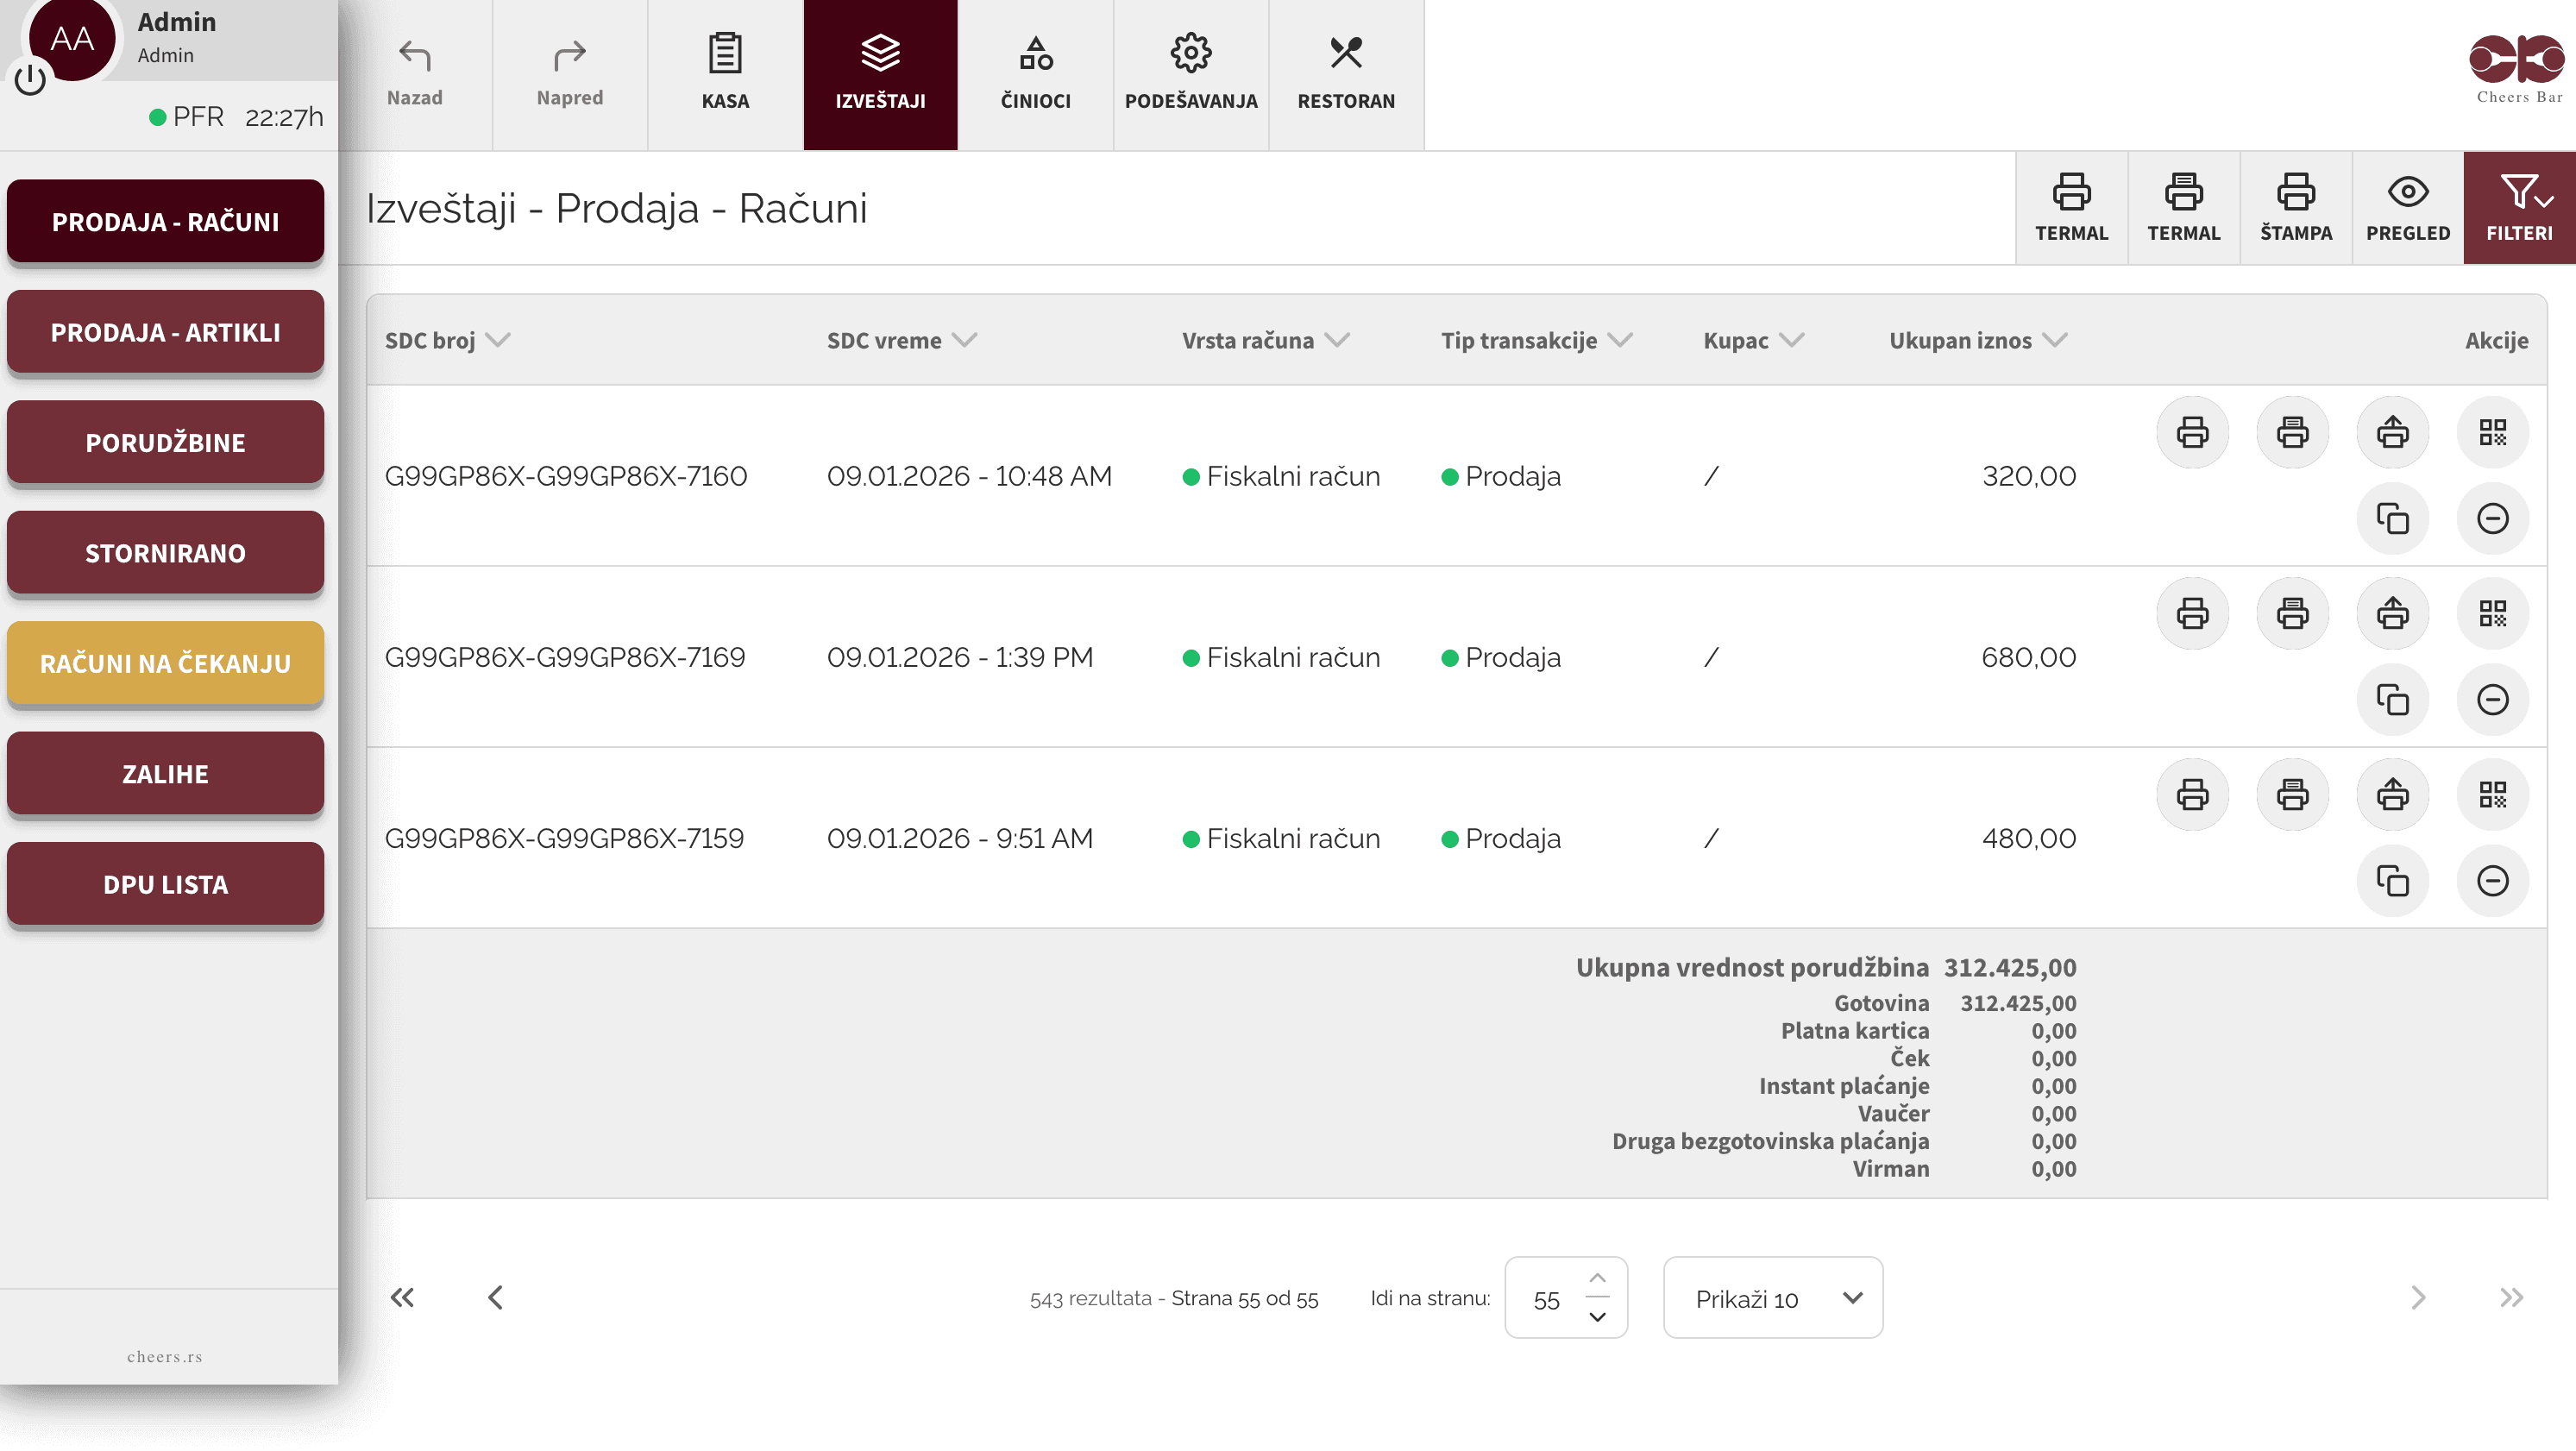Viewport: 2576px width, 1451px height.
Task: Open STORNIRANO in sidebar
Action: [x=165, y=553]
